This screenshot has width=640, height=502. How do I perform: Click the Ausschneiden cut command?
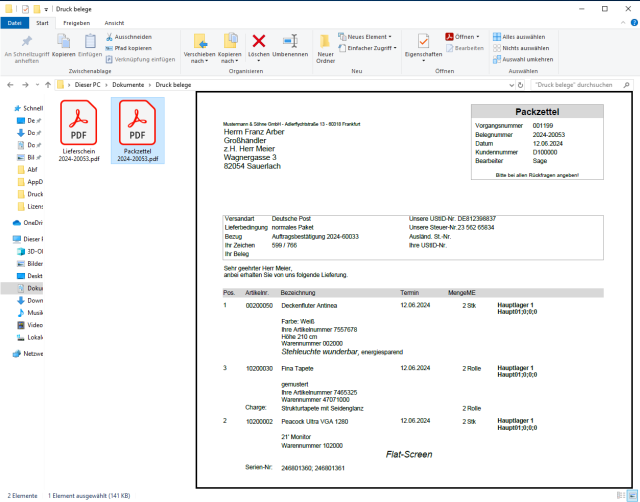[132, 36]
